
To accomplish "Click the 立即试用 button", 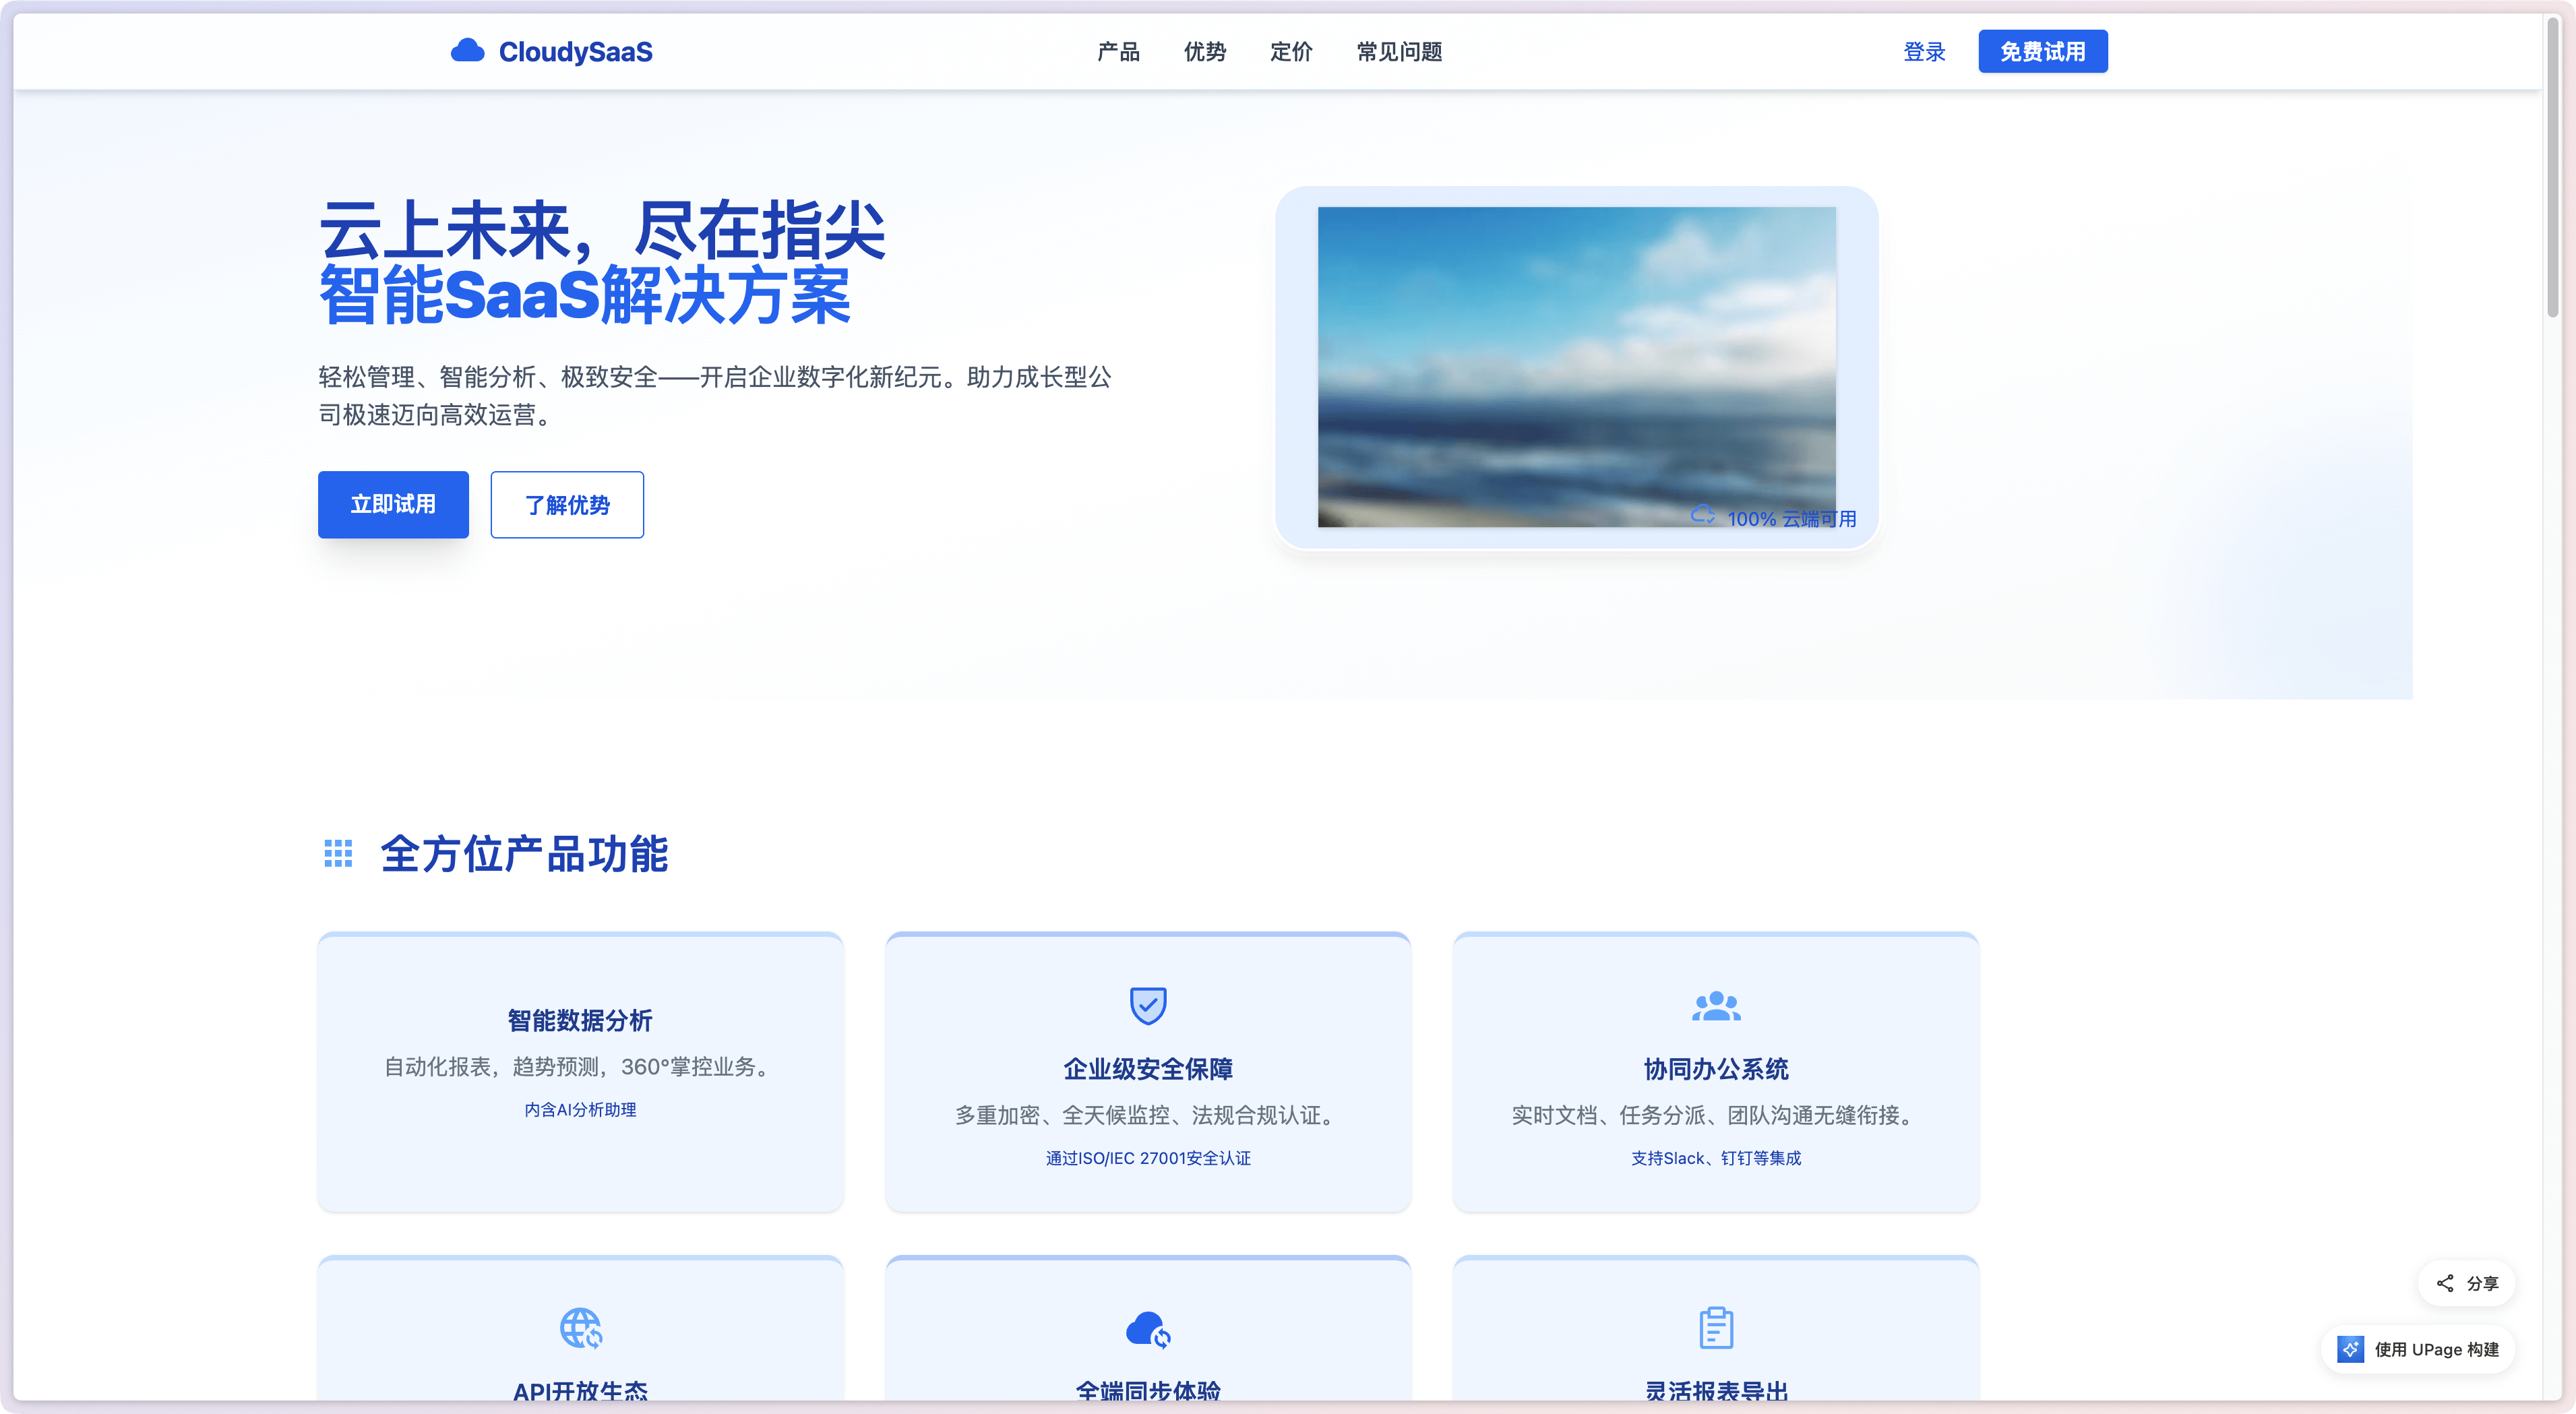I will (x=392, y=504).
